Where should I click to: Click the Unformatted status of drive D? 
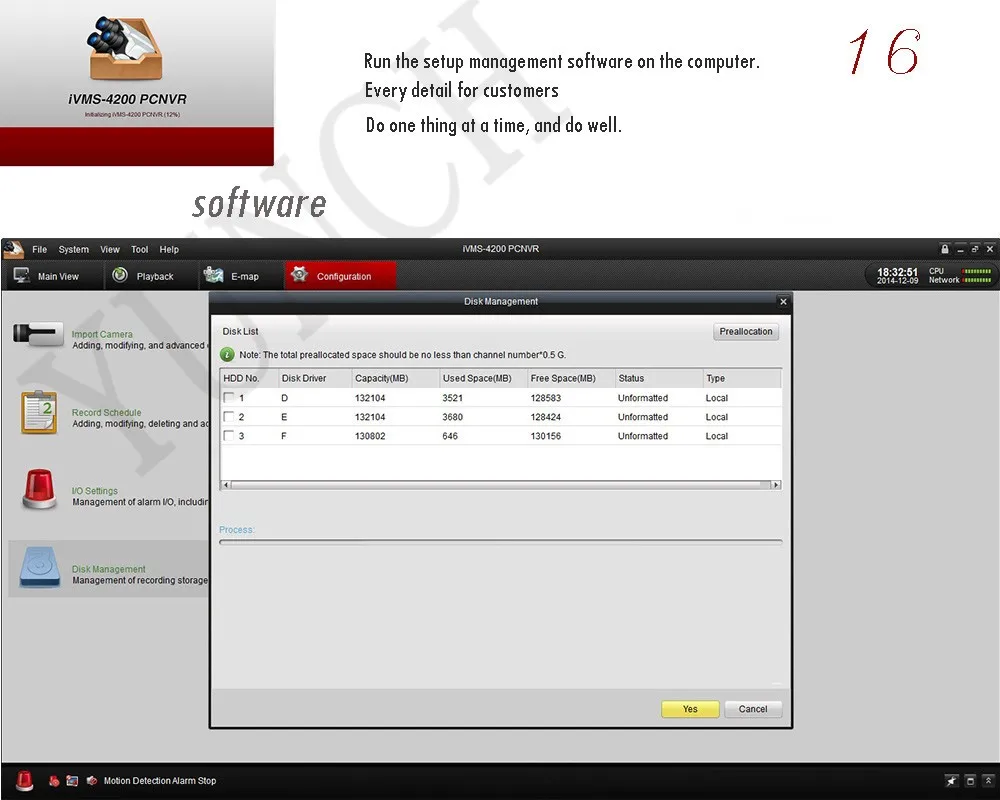tap(643, 398)
